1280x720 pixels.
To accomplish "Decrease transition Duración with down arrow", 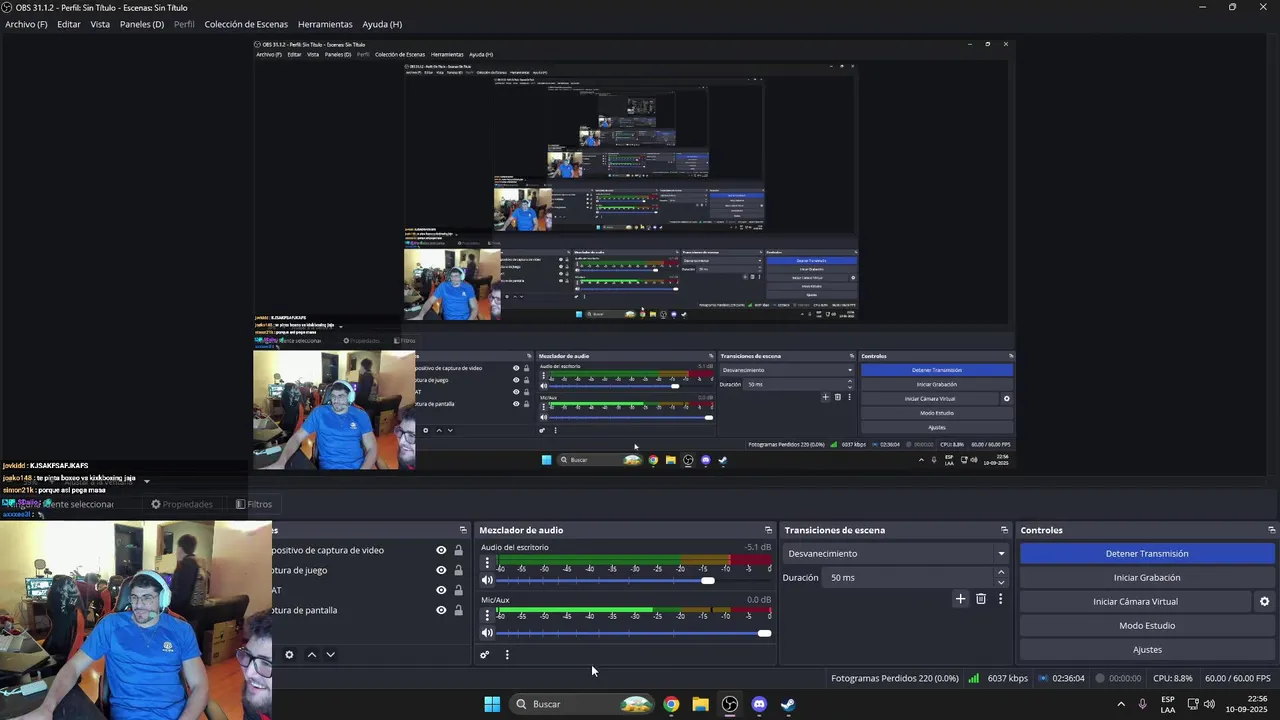I will (x=1001, y=582).
